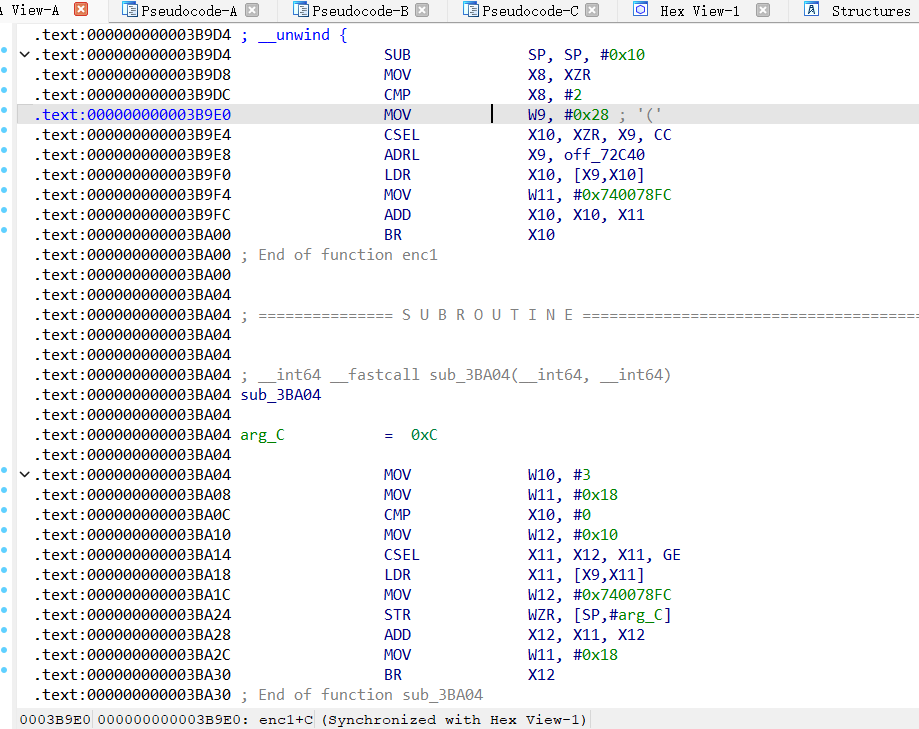
Task: Toggle breakpoint dot at address 3B9D8
Action: [x=4, y=70]
